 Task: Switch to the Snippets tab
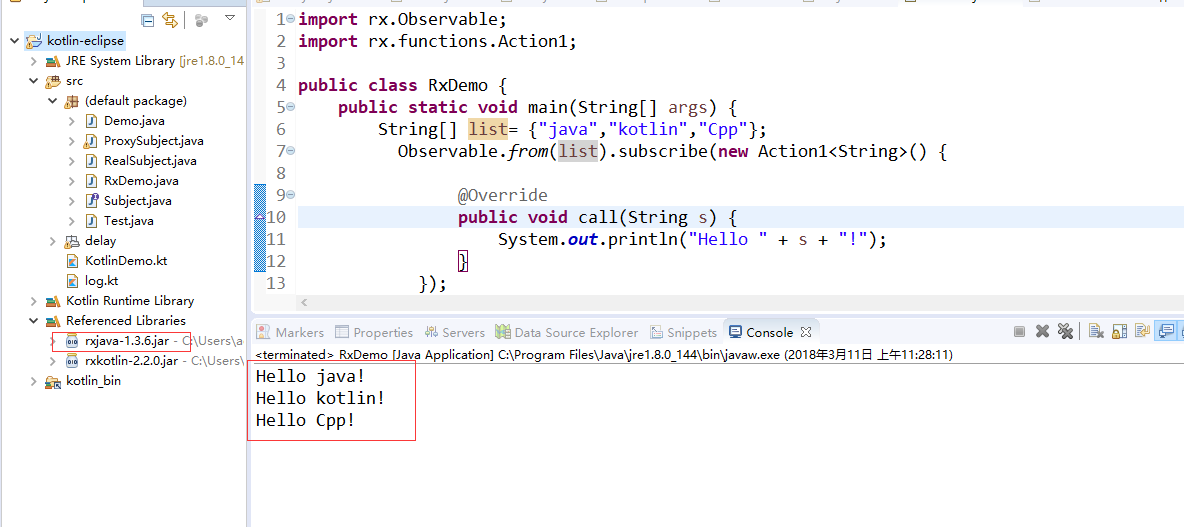tap(682, 332)
